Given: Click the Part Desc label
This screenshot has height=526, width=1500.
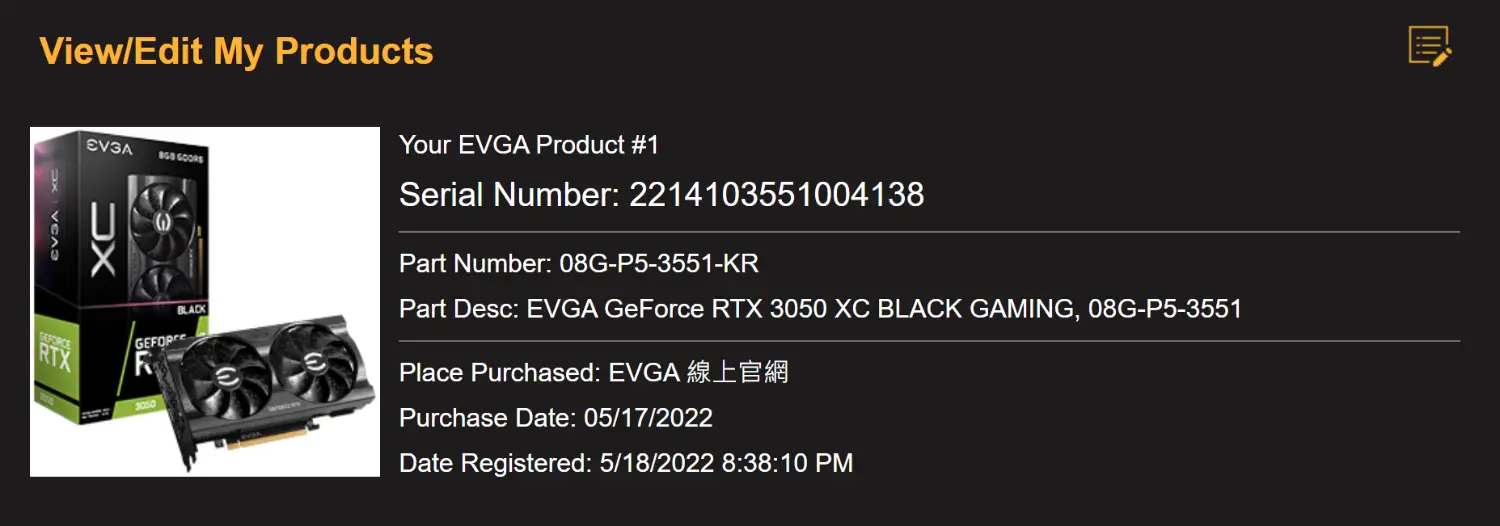Looking at the screenshot, I should [459, 309].
